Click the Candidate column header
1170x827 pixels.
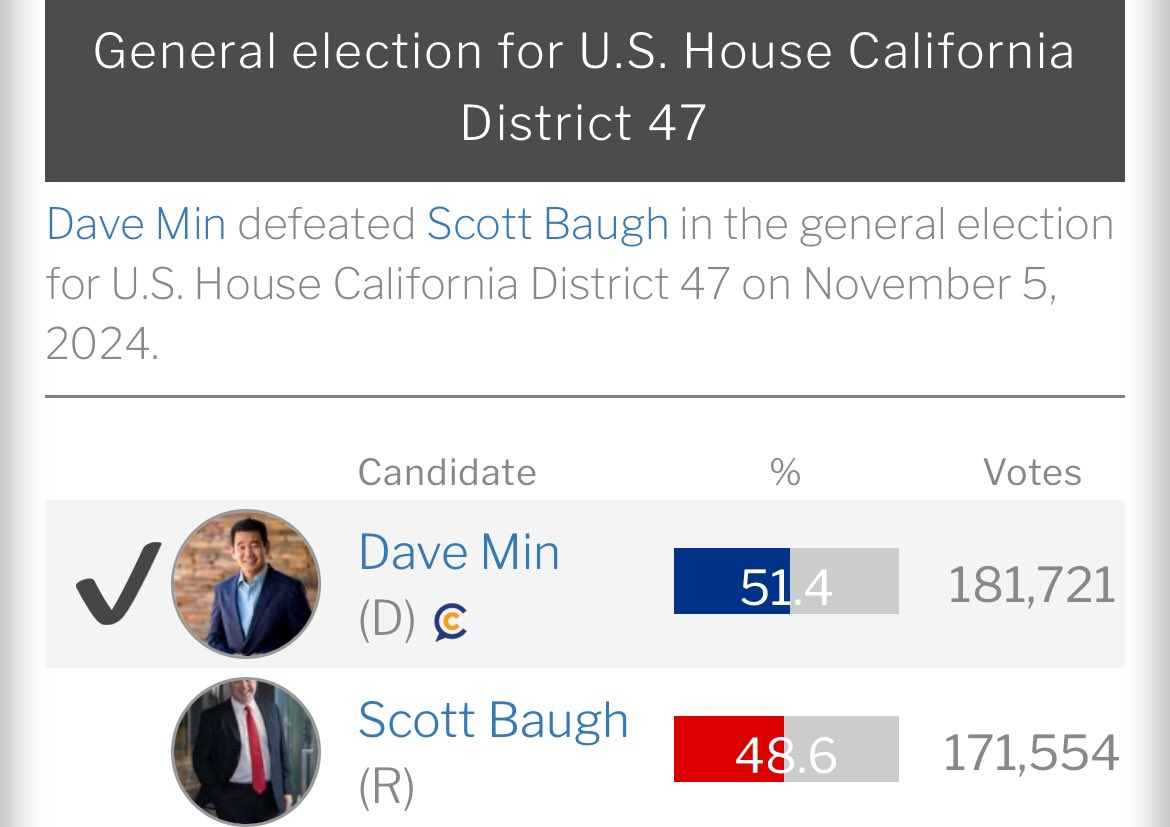(x=447, y=472)
